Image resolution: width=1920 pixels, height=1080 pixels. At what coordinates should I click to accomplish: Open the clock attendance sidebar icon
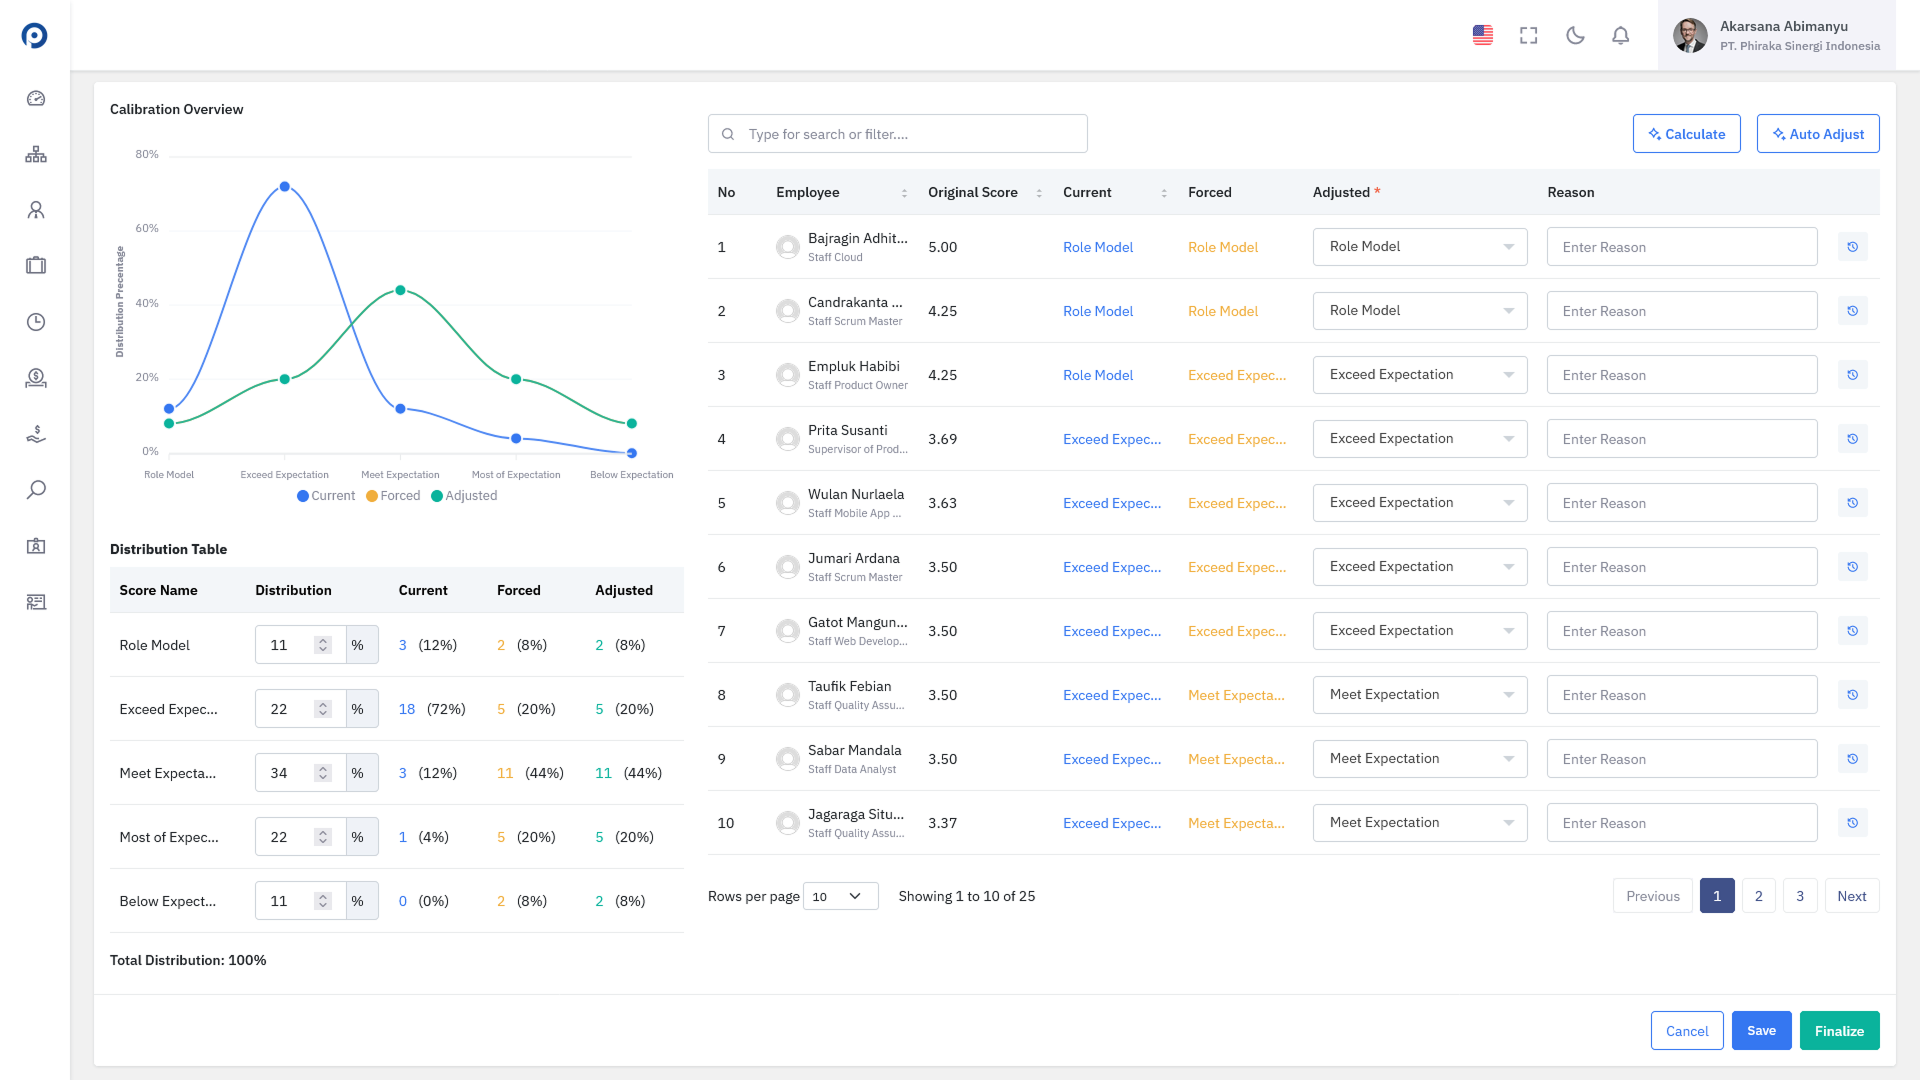pyautogui.click(x=36, y=322)
